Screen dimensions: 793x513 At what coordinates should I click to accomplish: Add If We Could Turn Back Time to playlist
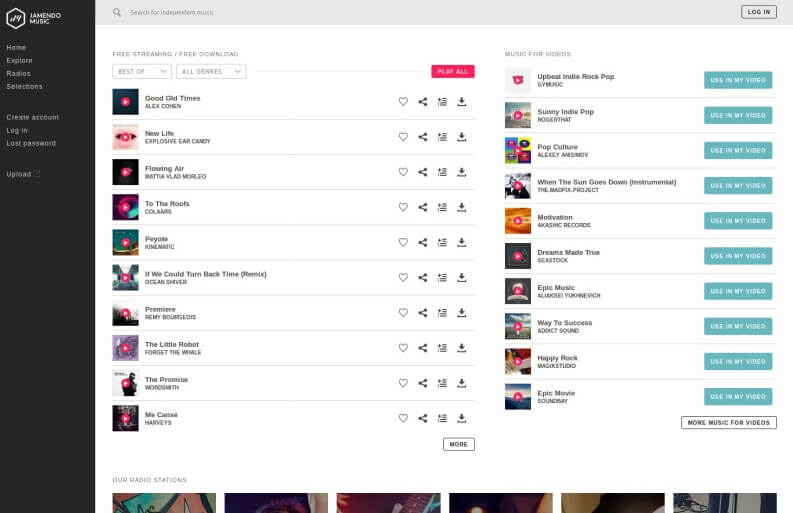(442, 277)
